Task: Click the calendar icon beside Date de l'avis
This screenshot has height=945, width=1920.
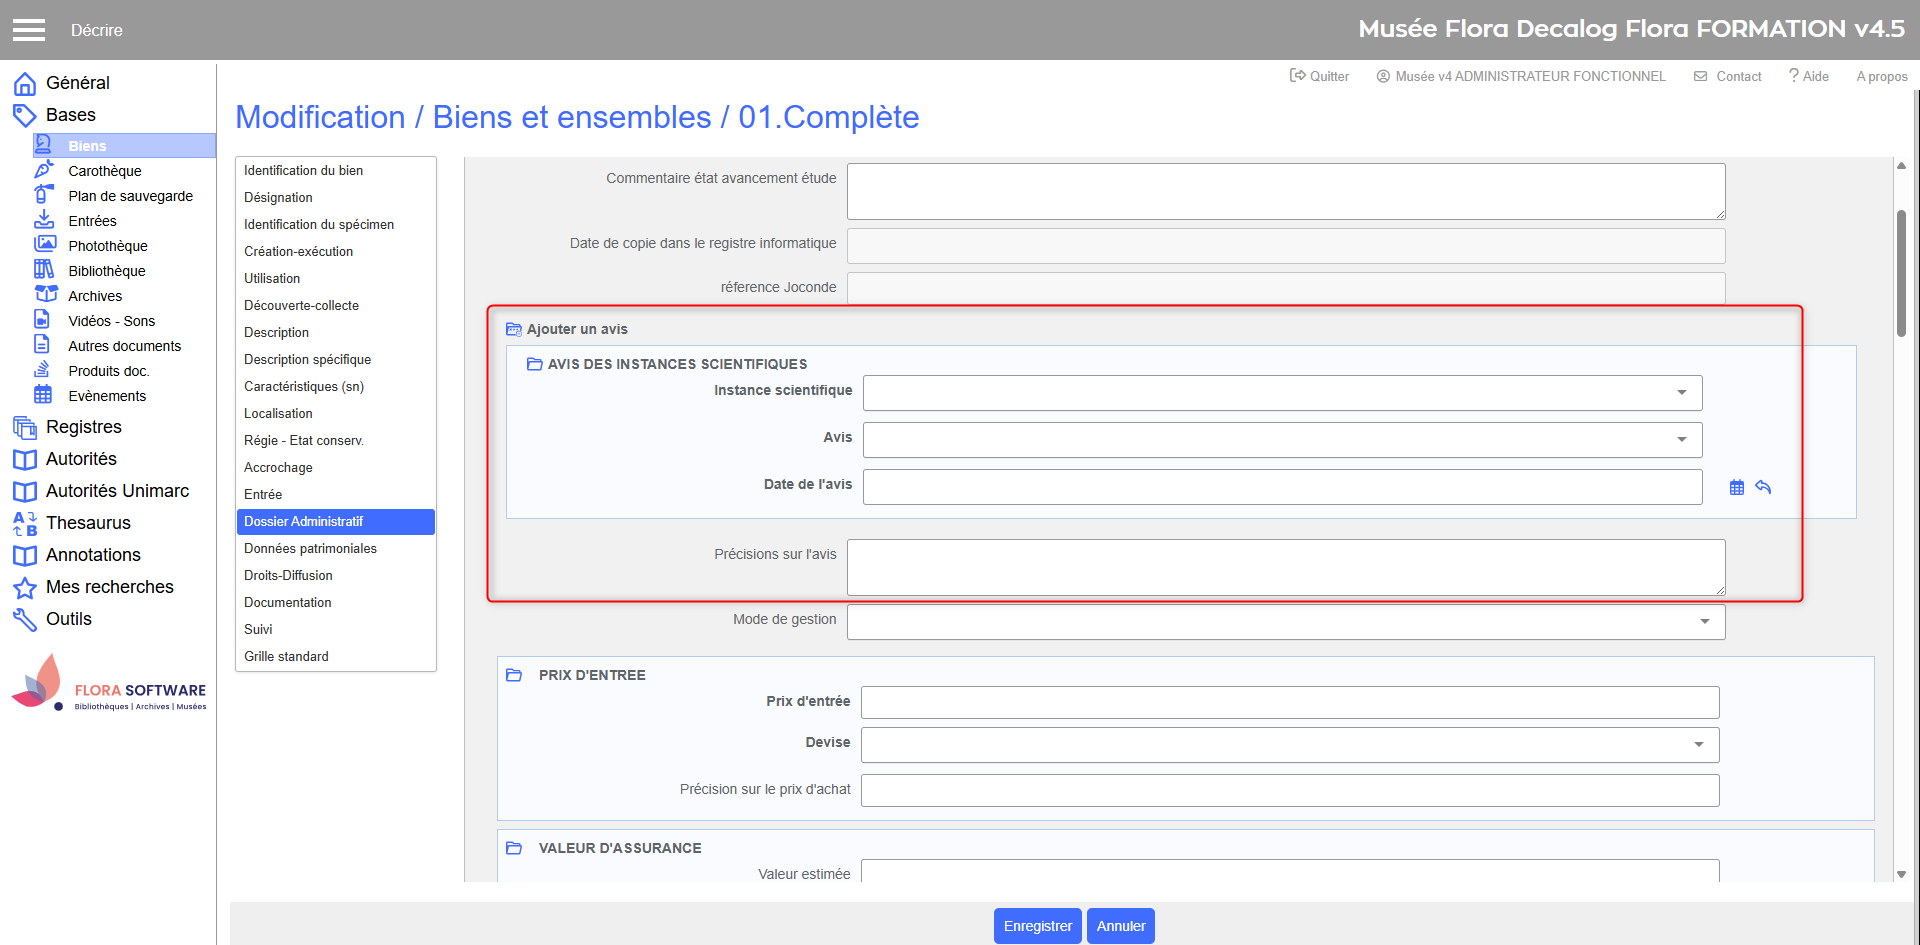Action: (x=1737, y=488)
